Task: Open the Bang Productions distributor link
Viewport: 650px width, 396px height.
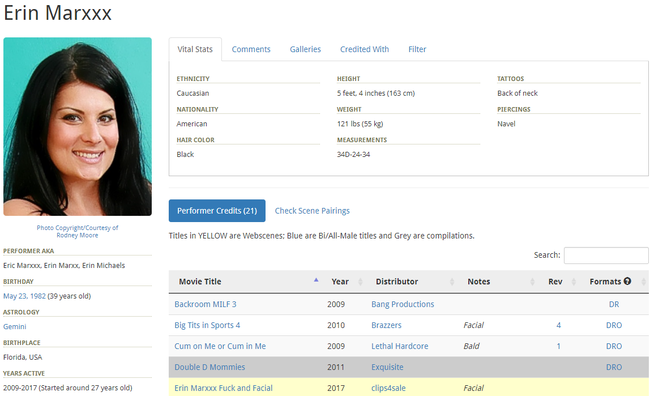Action: 403,304
